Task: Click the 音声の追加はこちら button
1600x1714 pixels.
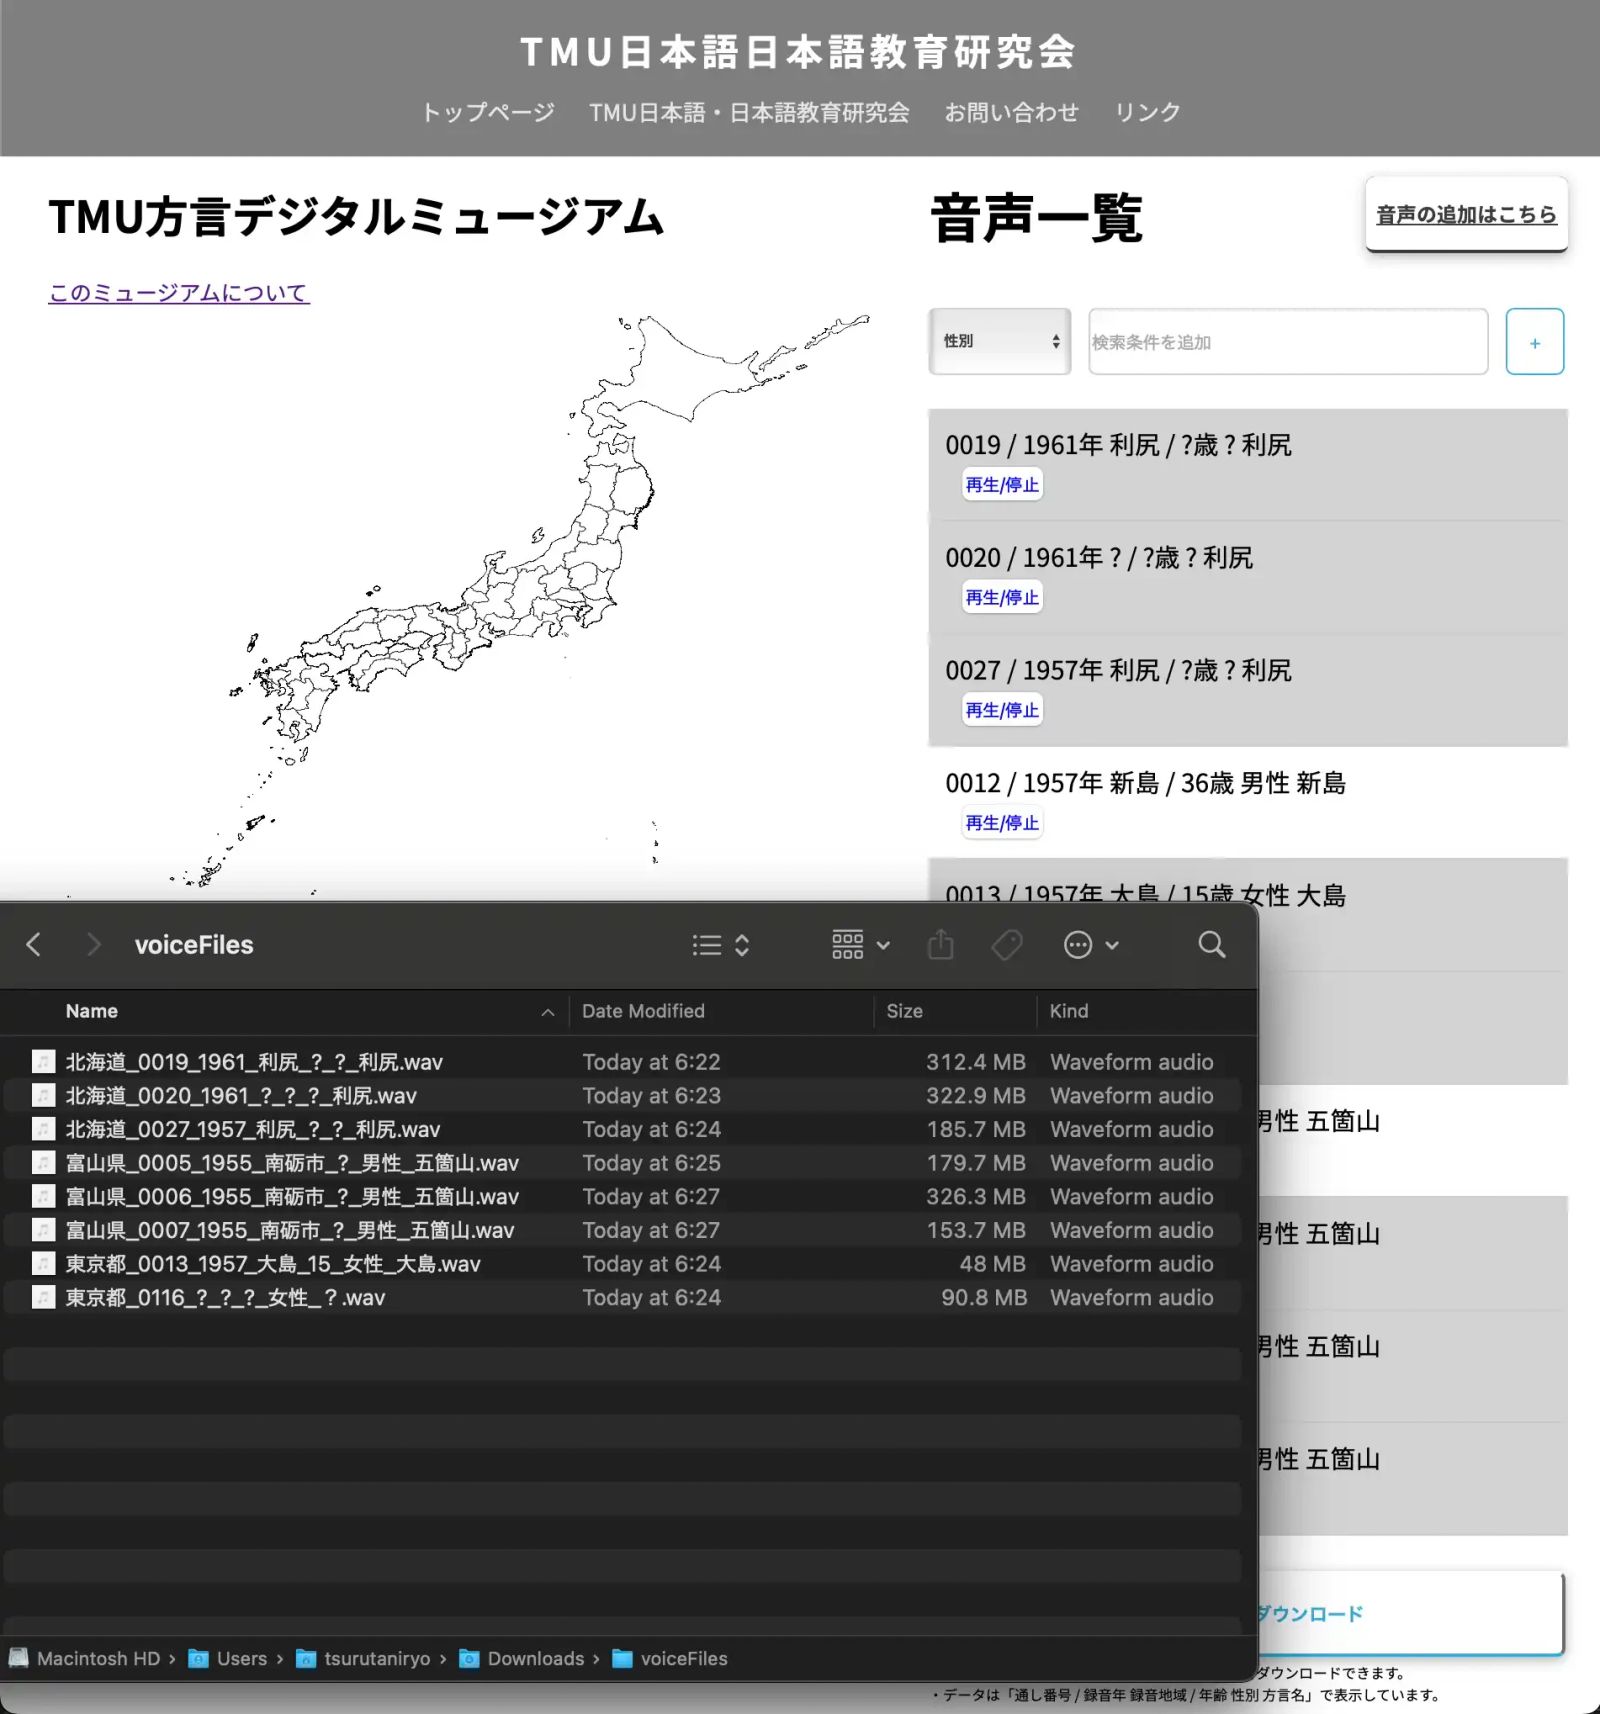Action: coord(1466,214)
